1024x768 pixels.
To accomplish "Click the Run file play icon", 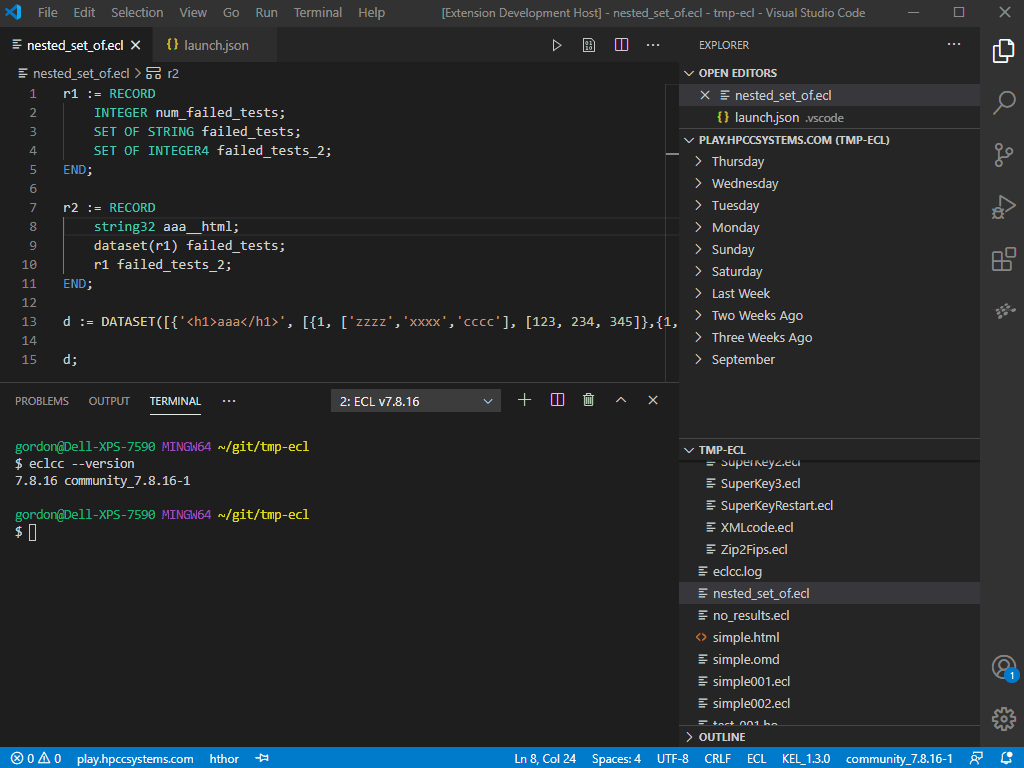I will coord(557,45).
